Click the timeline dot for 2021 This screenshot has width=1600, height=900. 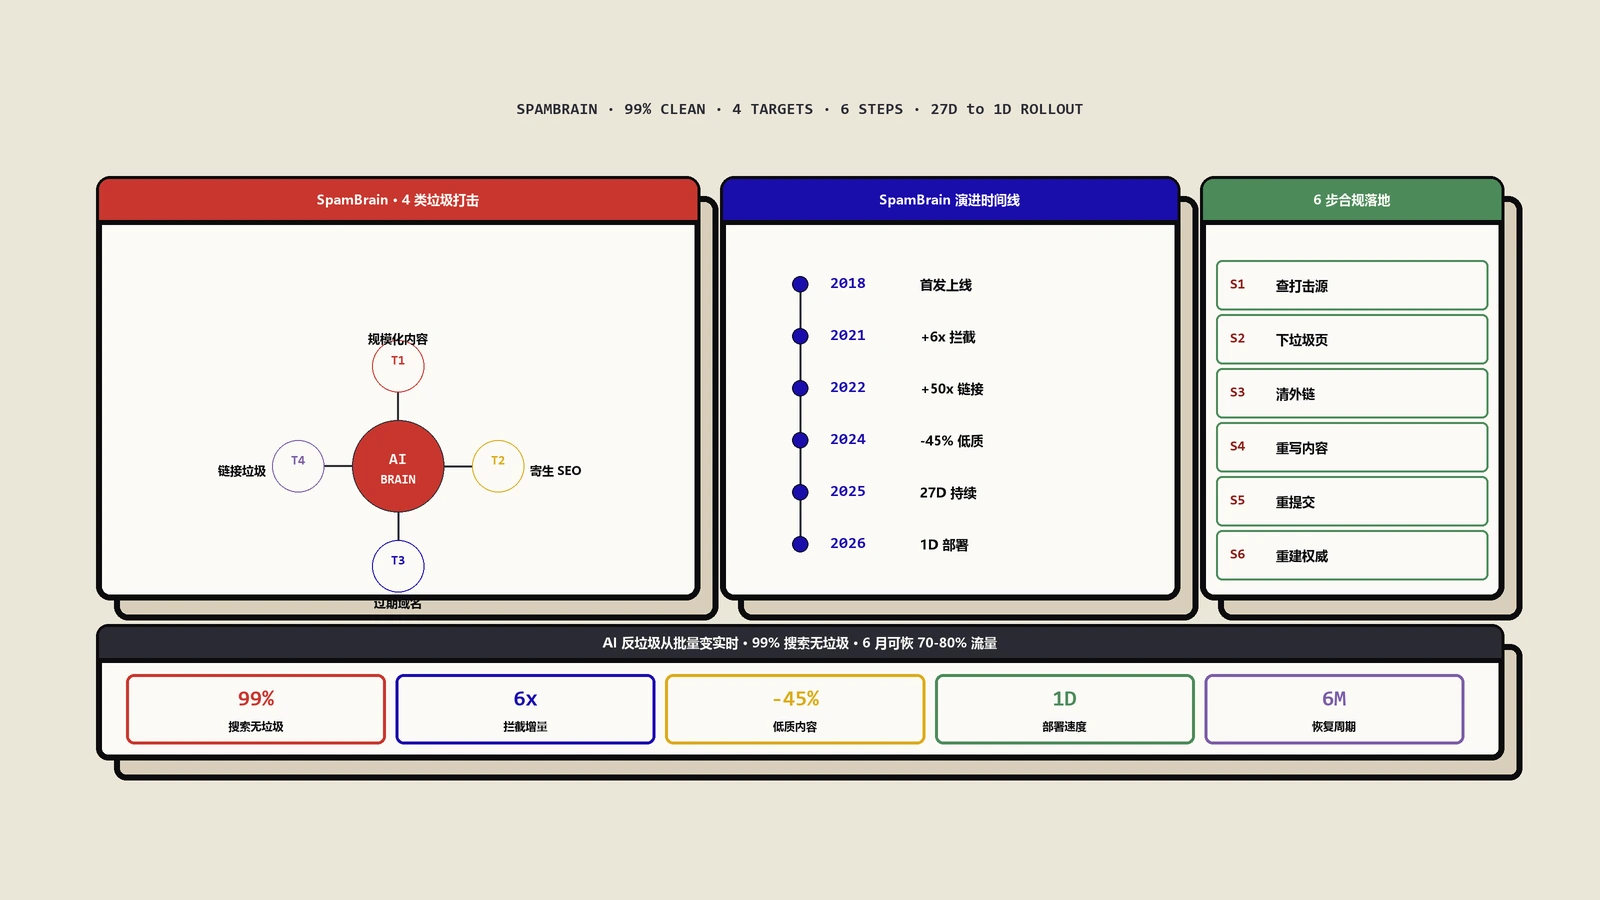[800, 336]
